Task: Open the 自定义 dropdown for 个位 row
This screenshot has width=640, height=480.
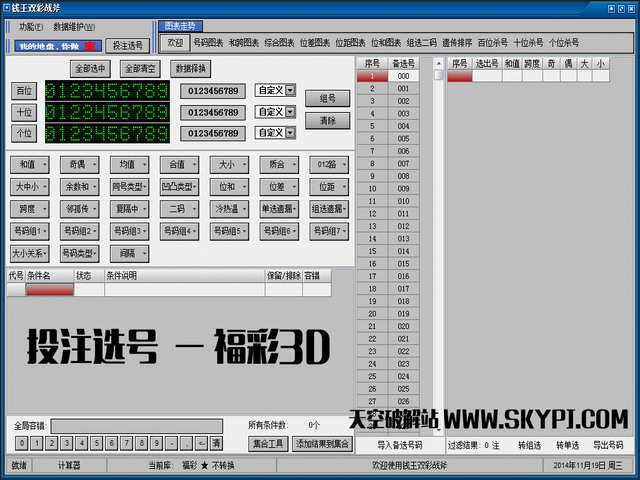Action: pos(290,133)
